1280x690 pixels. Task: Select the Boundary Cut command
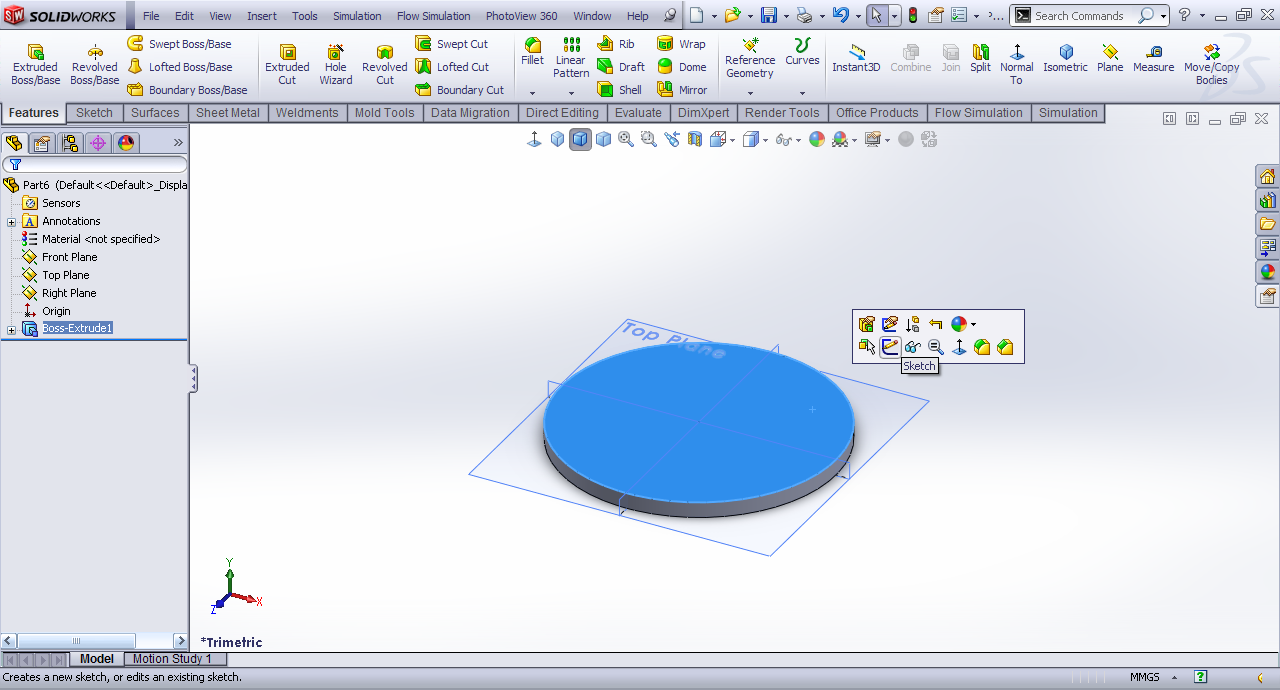click(x=460, y=90)
